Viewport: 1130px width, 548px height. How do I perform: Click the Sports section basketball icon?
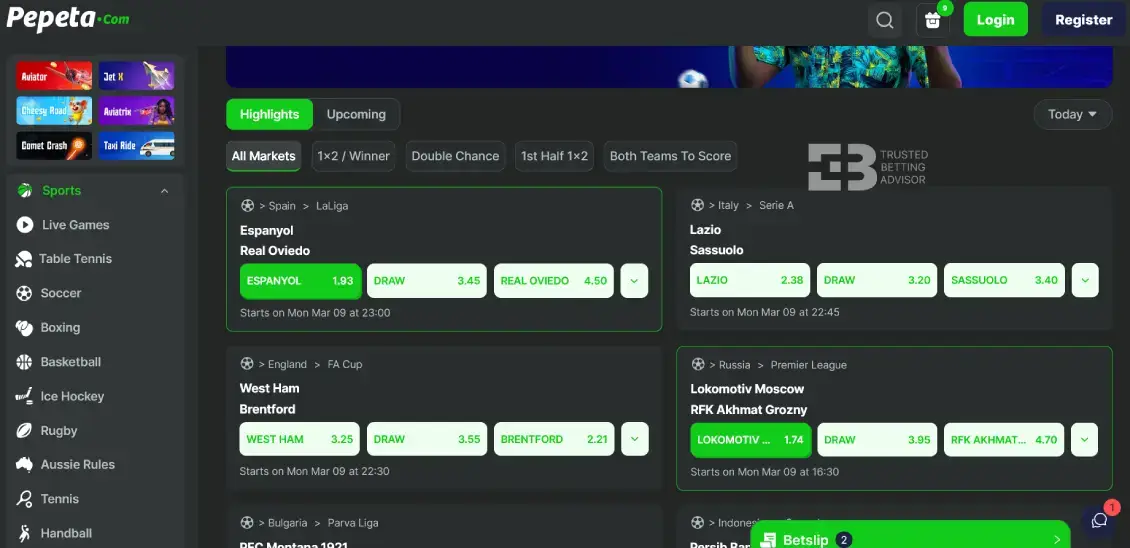[x=25, y=190]
